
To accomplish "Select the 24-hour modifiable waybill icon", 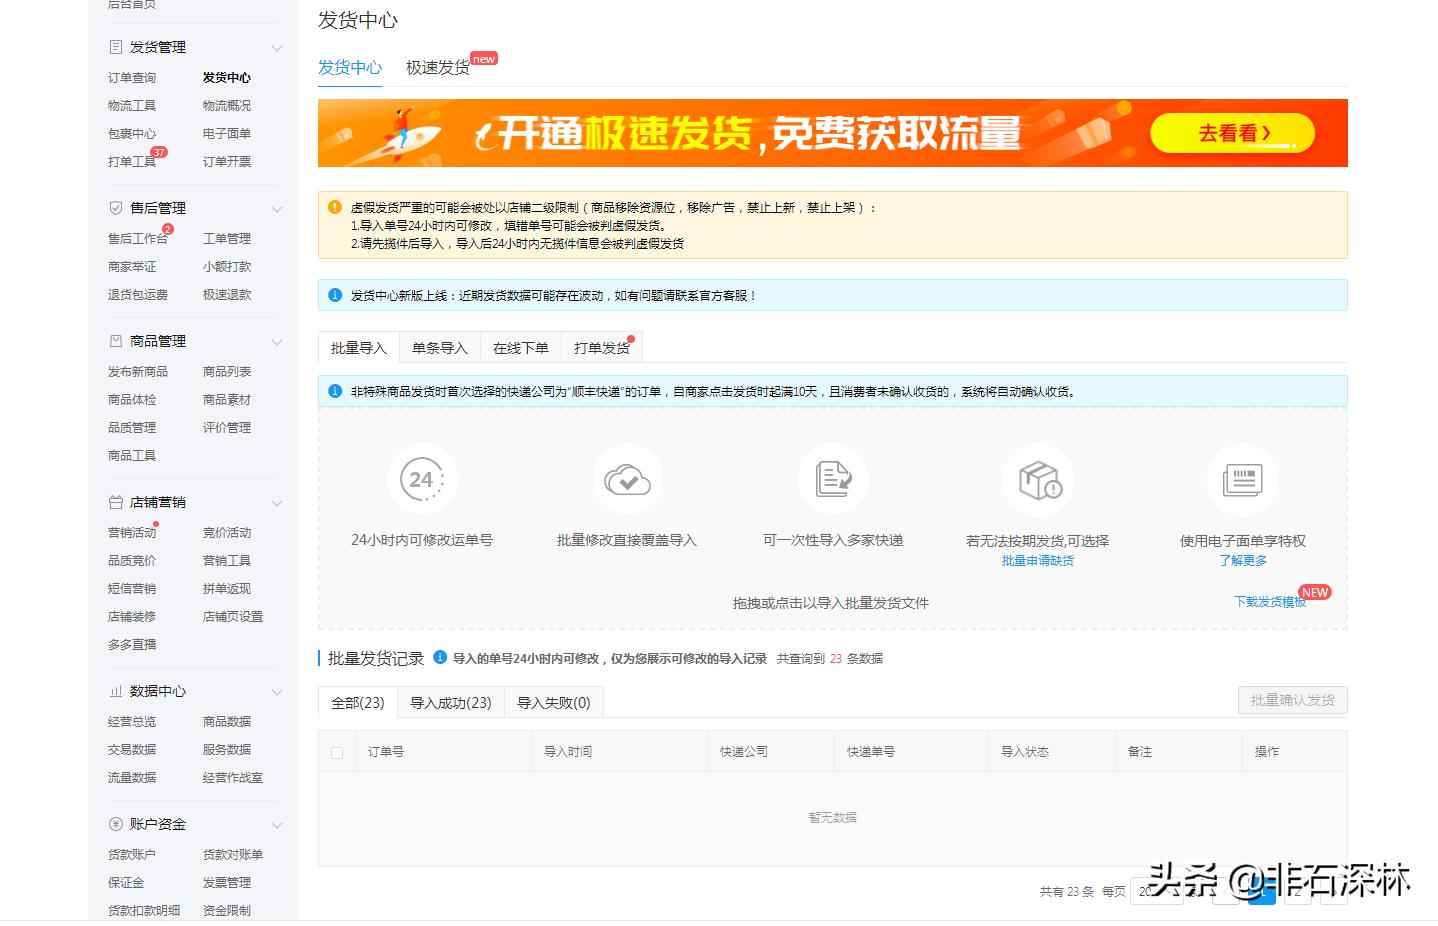I will [422, 479].
